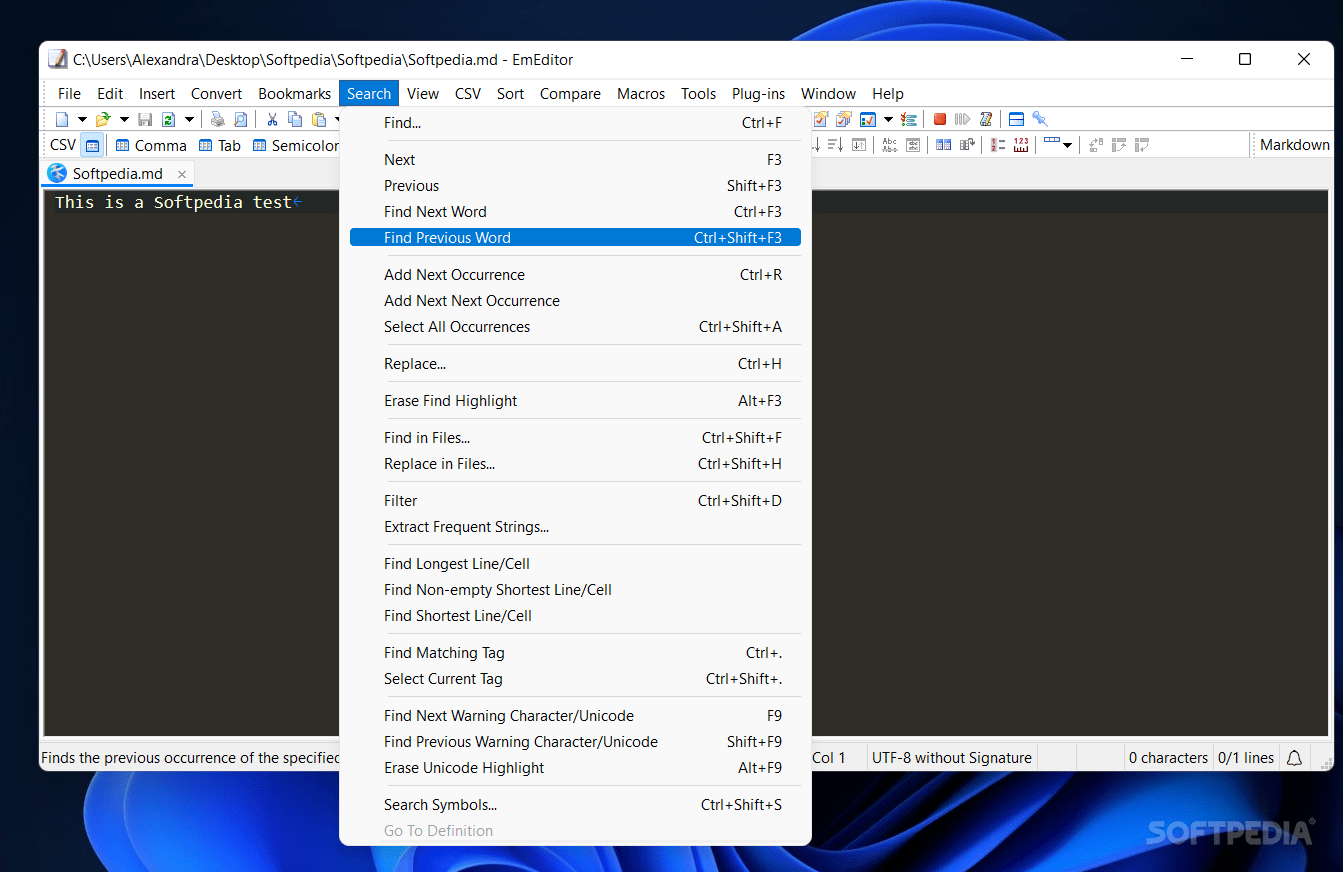Click the Print icon
This screenshot has height=872, width=1343.
217,119
